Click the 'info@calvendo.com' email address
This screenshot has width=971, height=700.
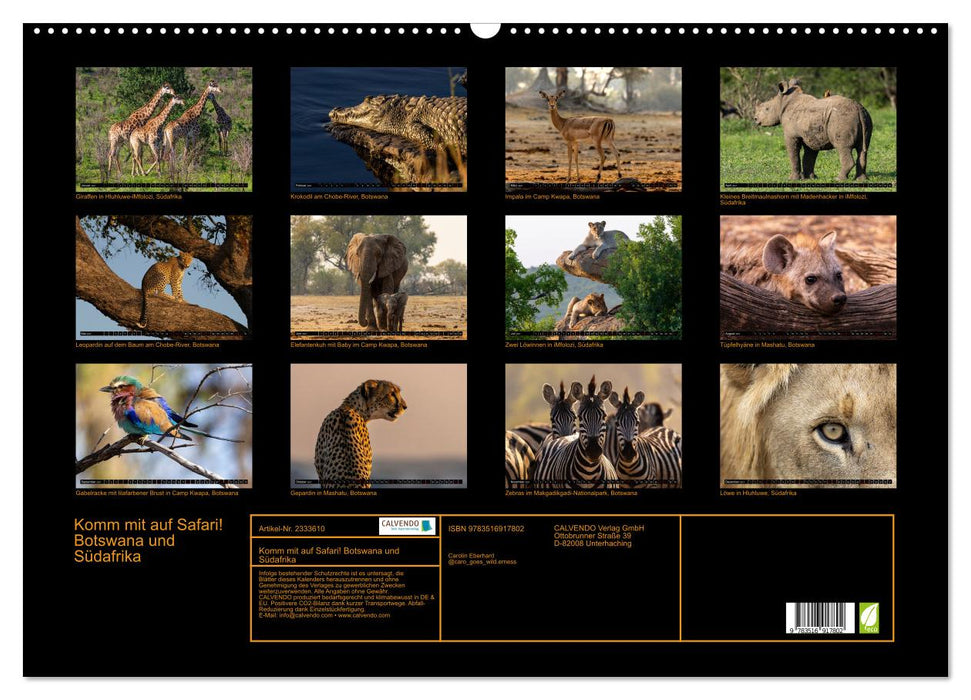point(306,616)
